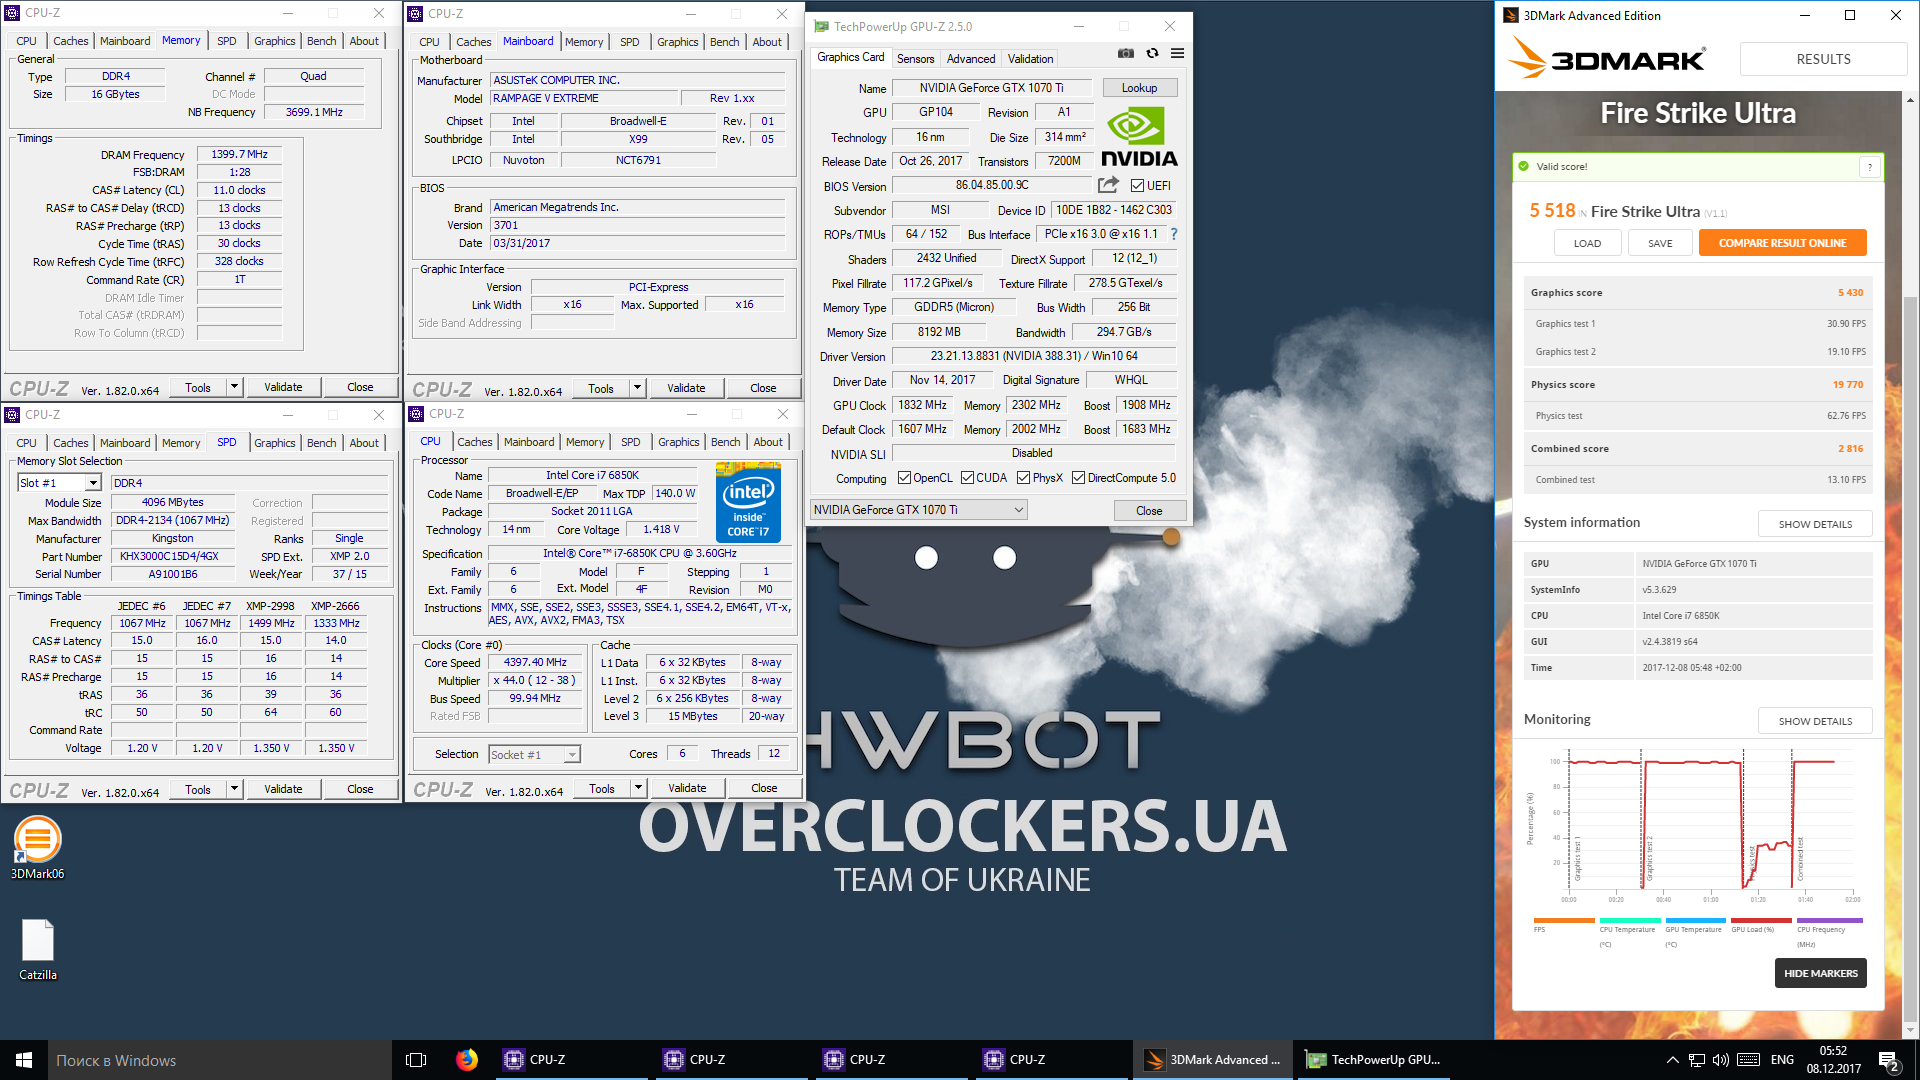
Task: Toggle the red GPU Load legend swatch
Action: point(1761,920)
